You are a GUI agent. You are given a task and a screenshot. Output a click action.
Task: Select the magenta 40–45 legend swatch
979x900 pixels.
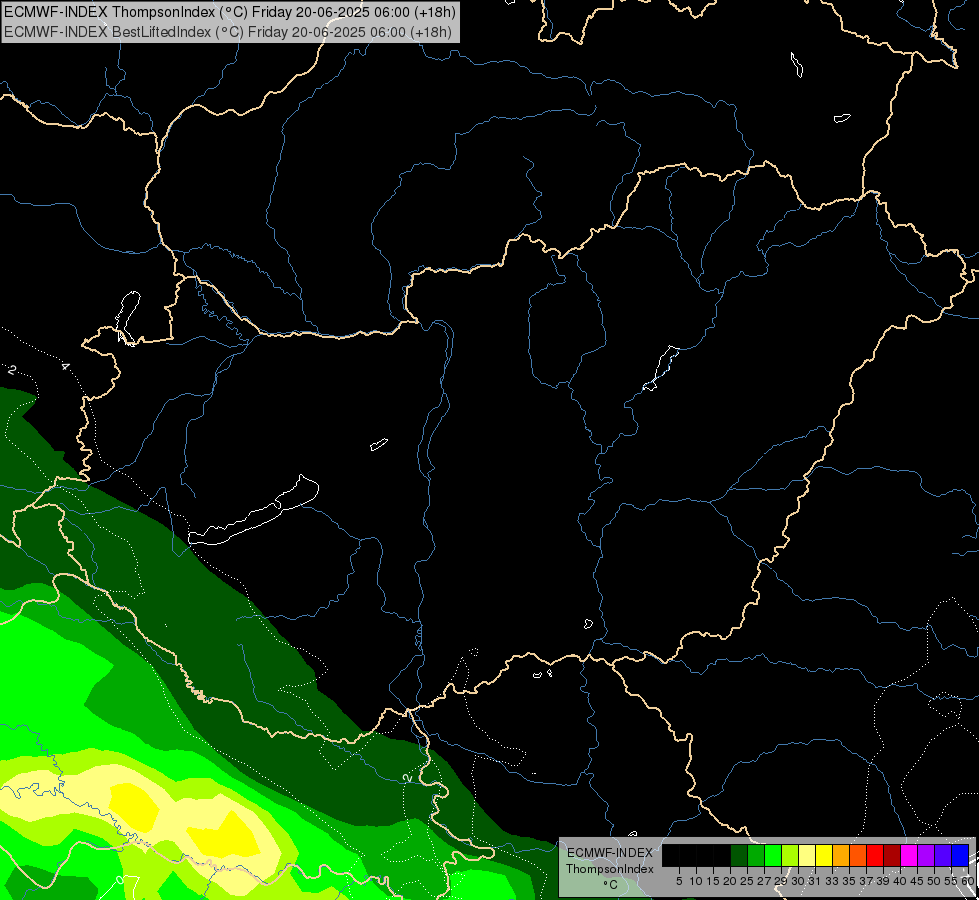[x=909, y=855]
